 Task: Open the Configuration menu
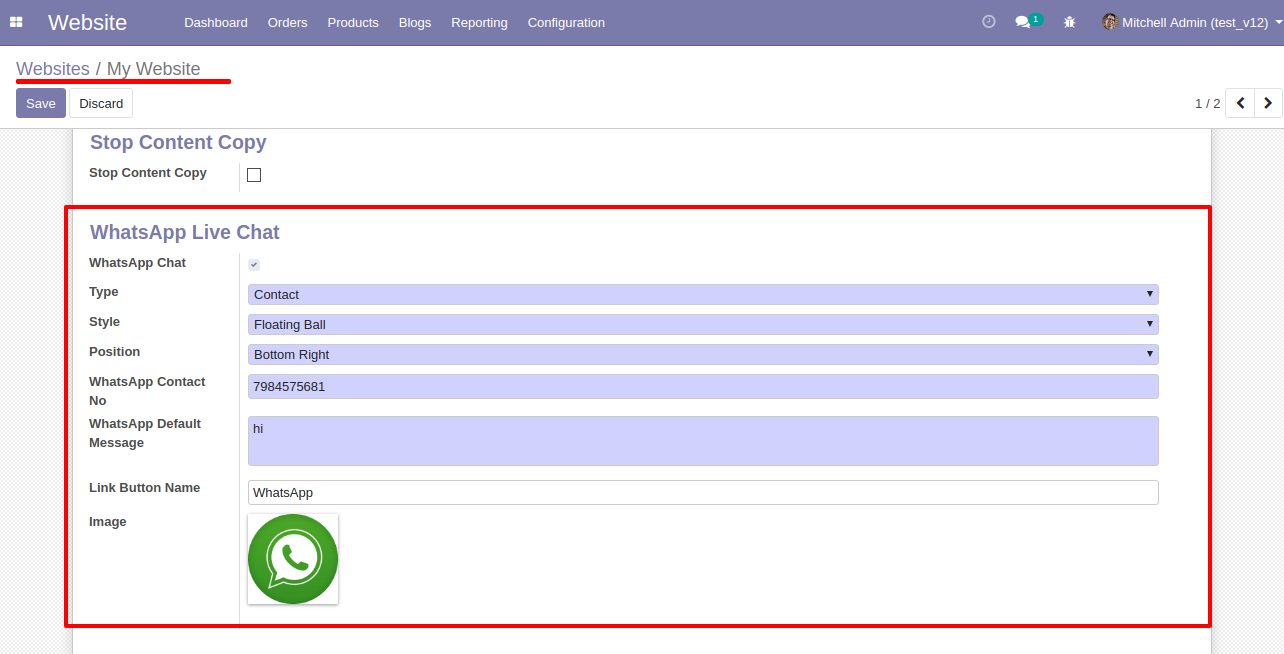pyautogui.click(x=566, y=22)
